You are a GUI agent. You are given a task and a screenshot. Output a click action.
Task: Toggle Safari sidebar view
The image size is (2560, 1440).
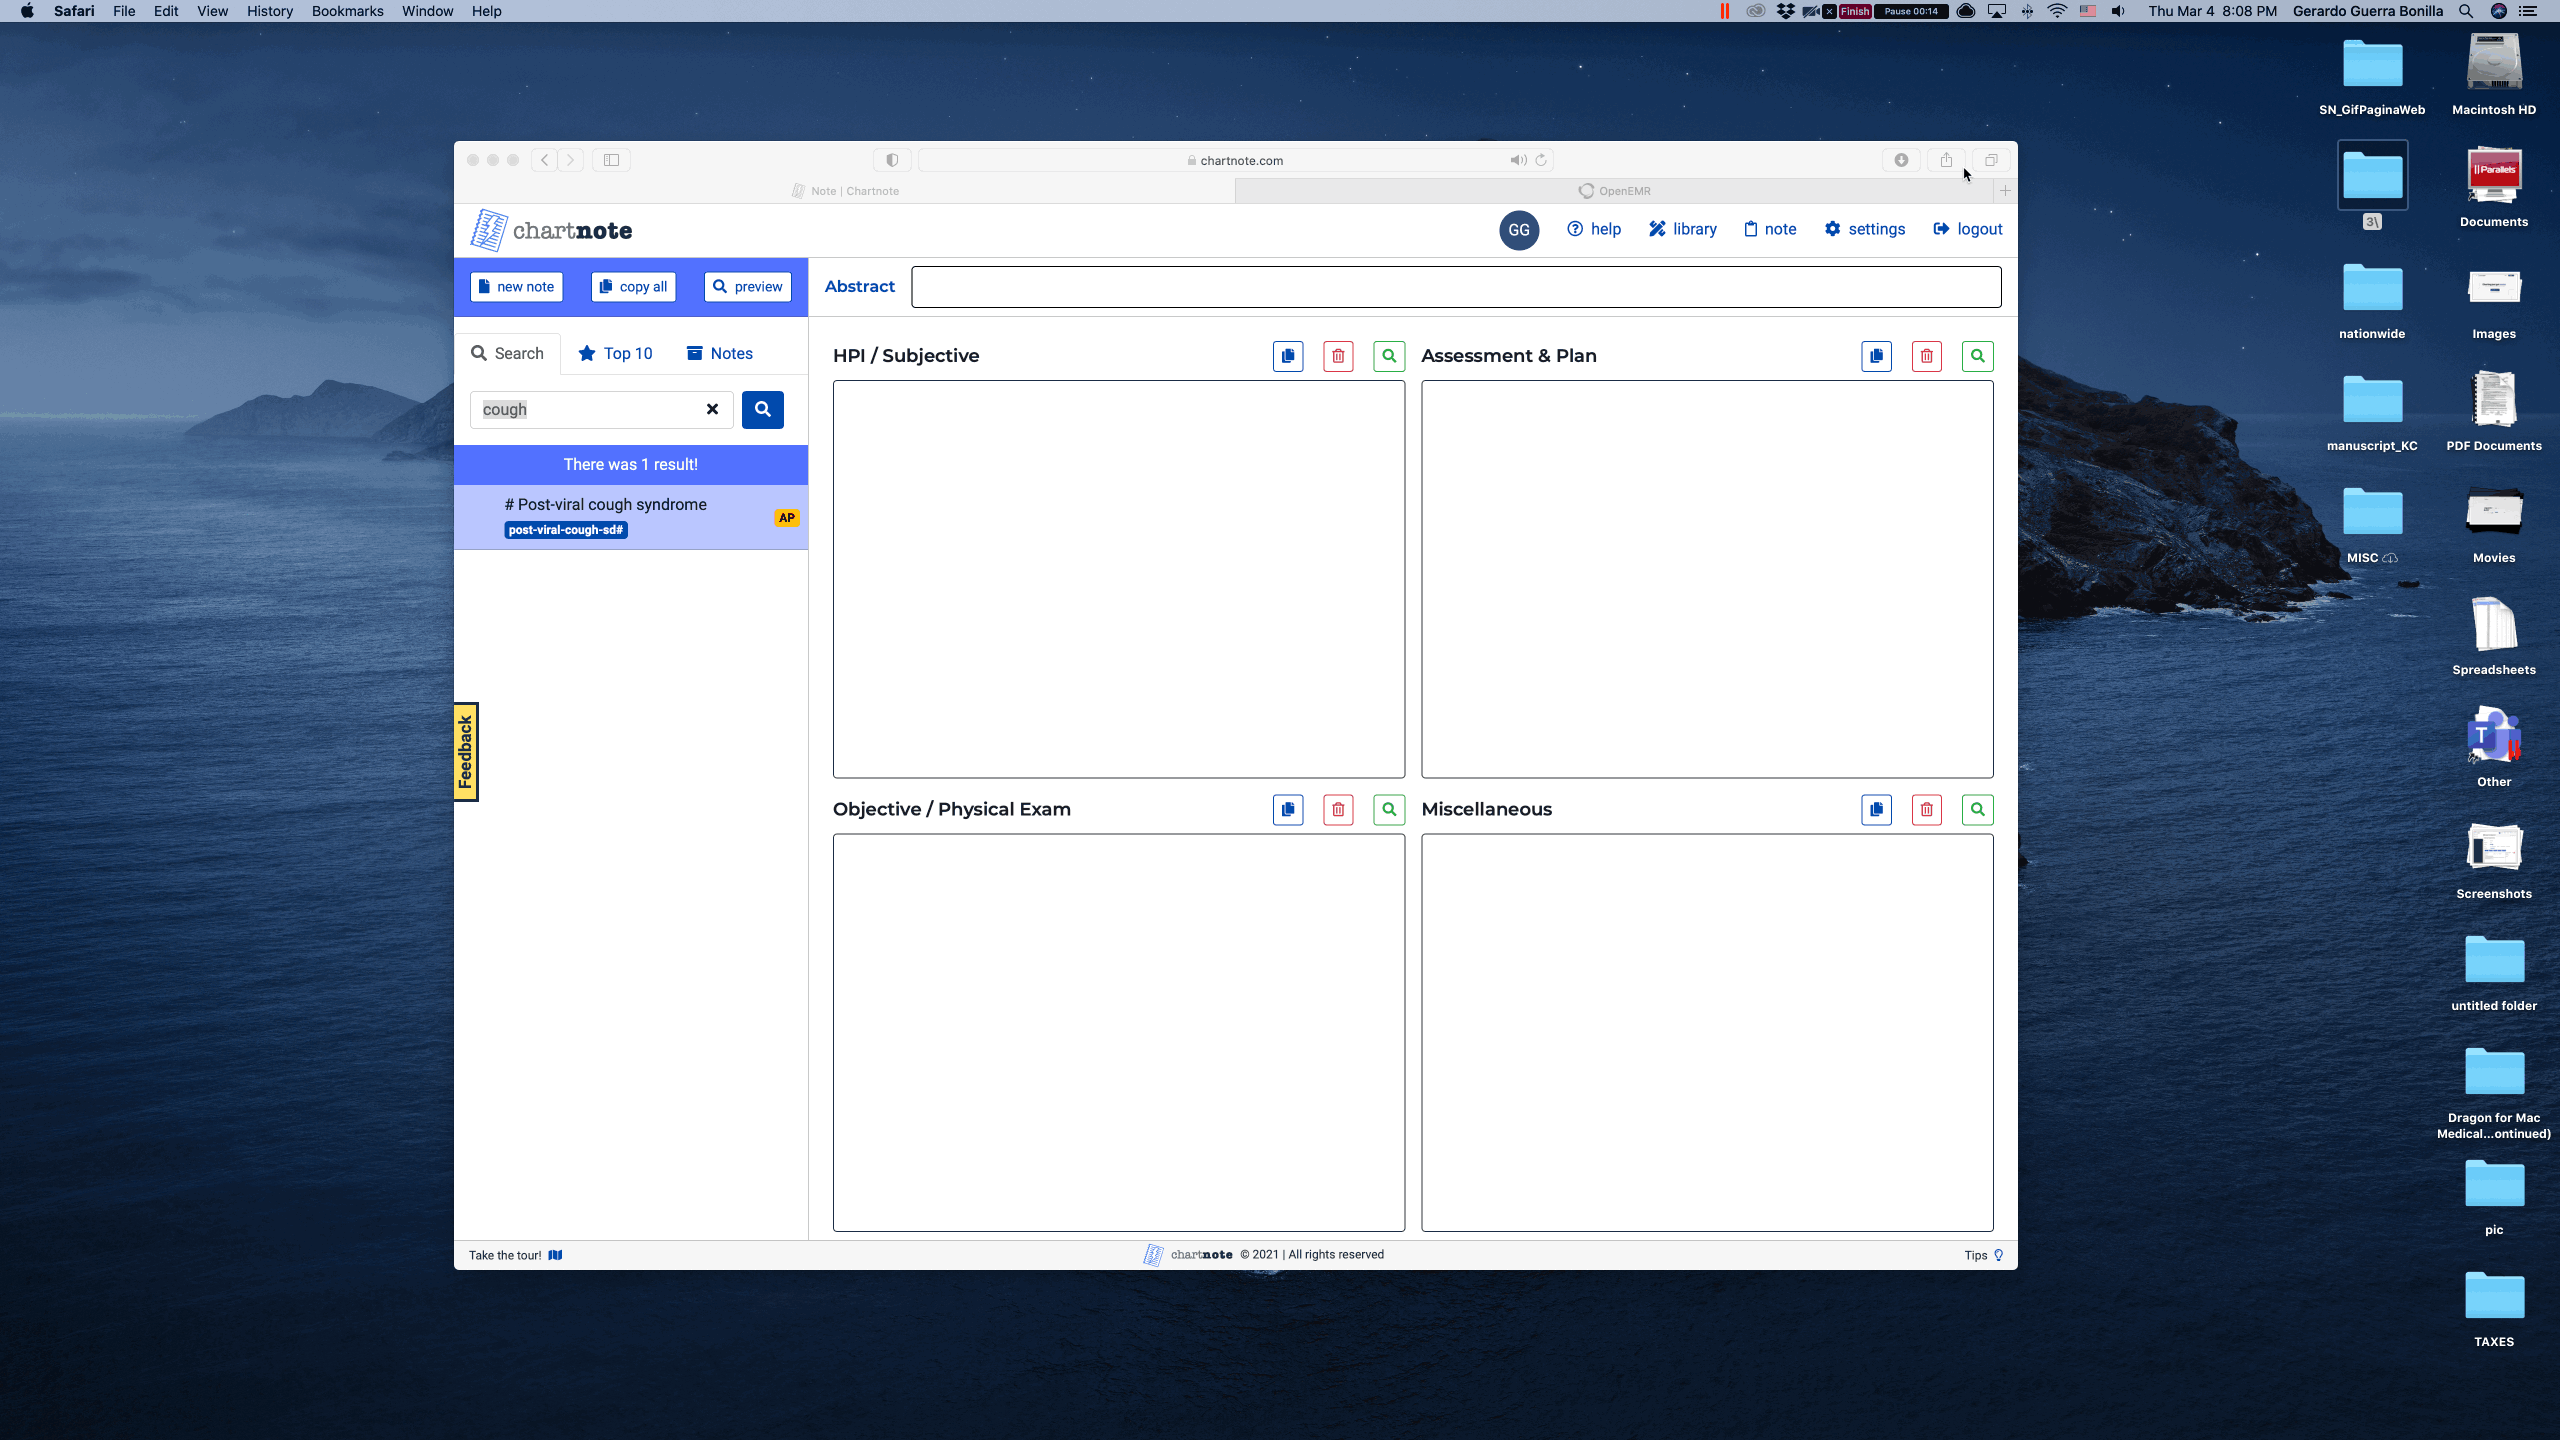611,160
